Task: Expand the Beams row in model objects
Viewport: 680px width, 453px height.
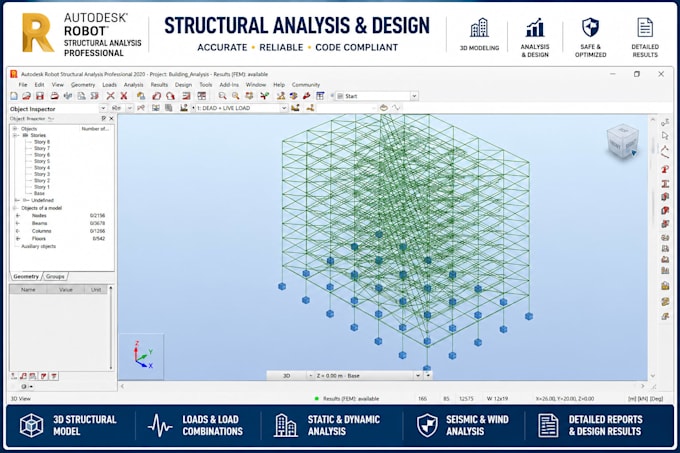Action: click(x=18, y=223)
